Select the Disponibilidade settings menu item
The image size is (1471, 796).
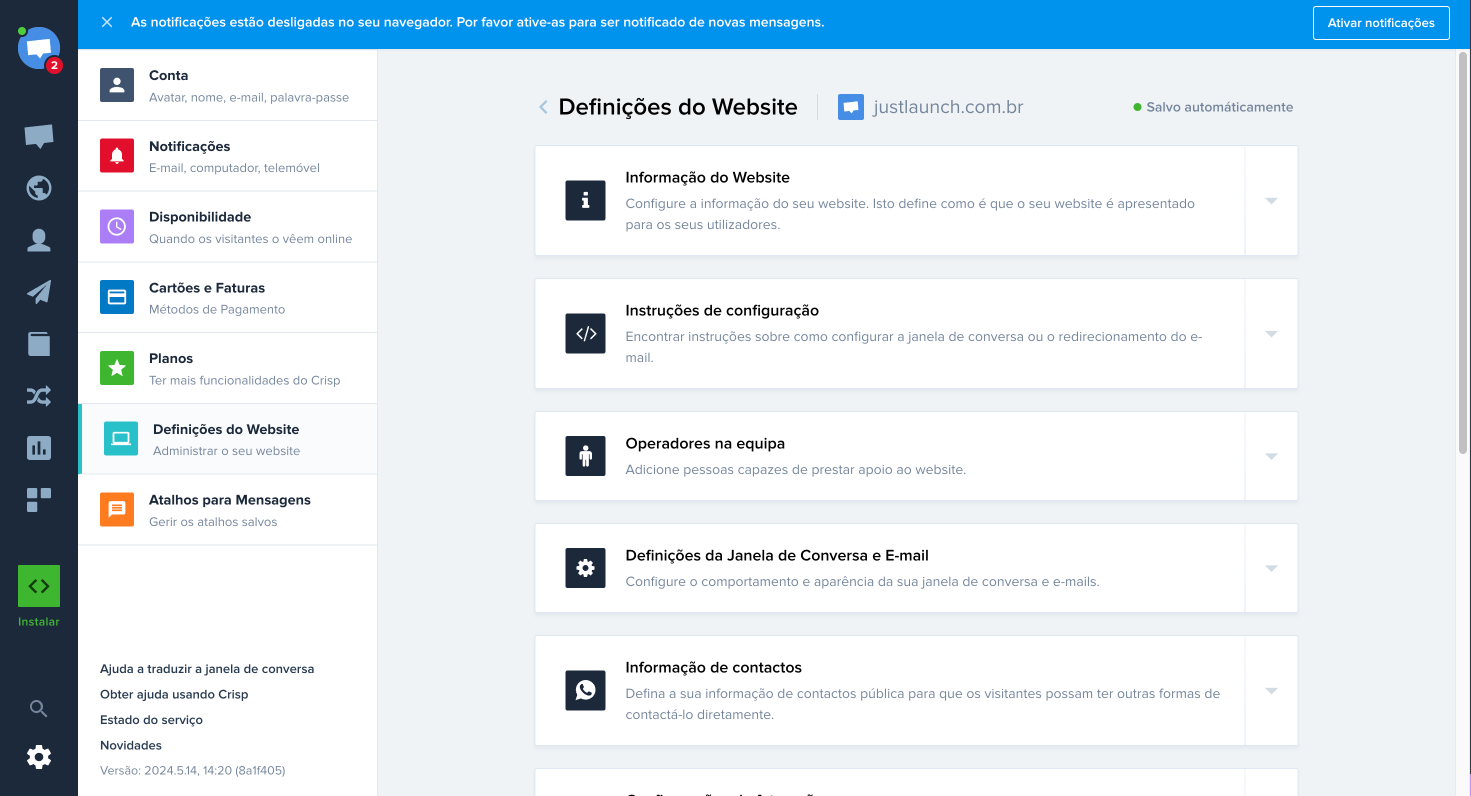(228, 227)
